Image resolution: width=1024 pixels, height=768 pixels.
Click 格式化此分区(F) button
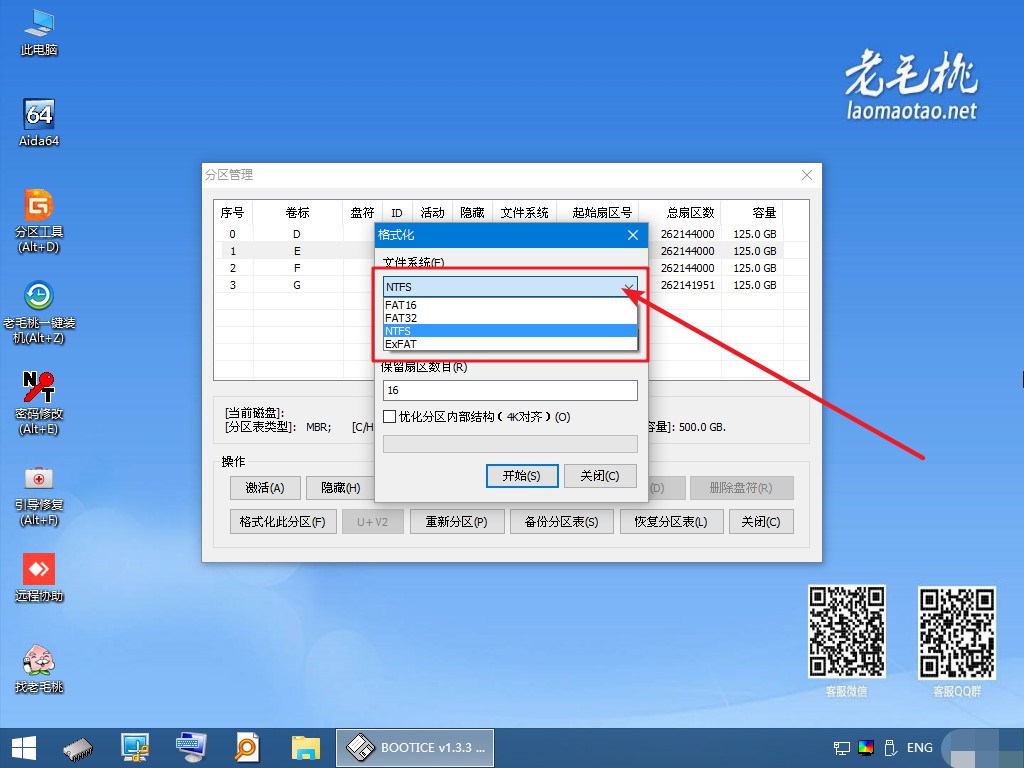[283, 522]
